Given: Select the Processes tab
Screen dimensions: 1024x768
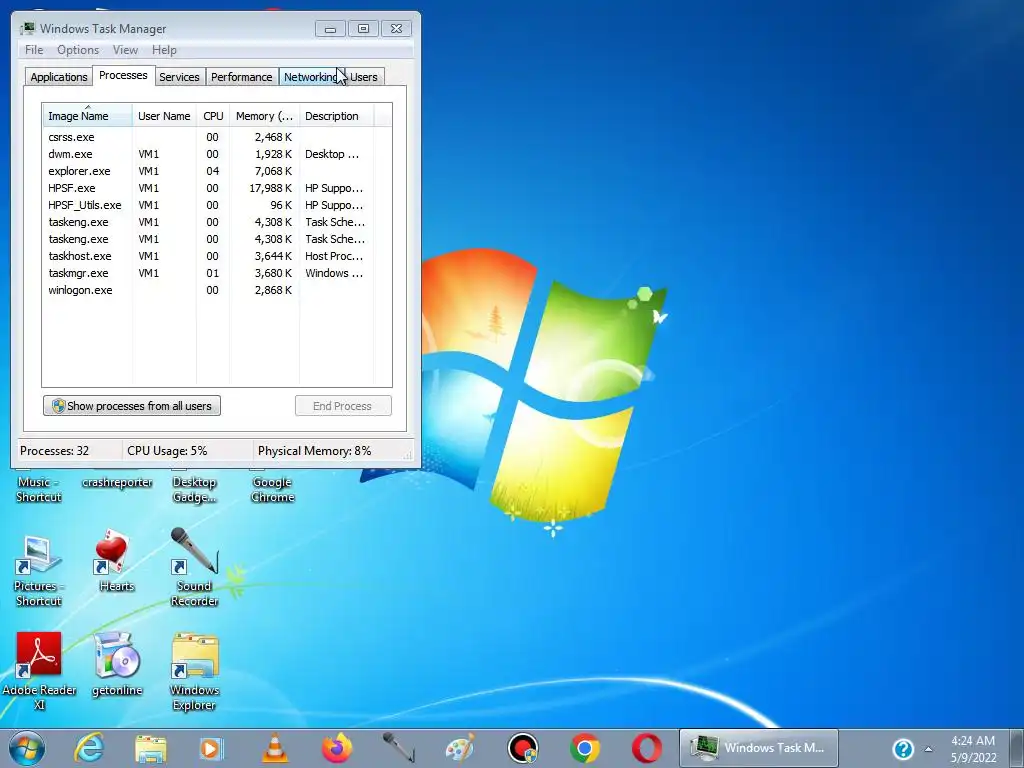Looking at the screenshot, I should click(123, 75).
